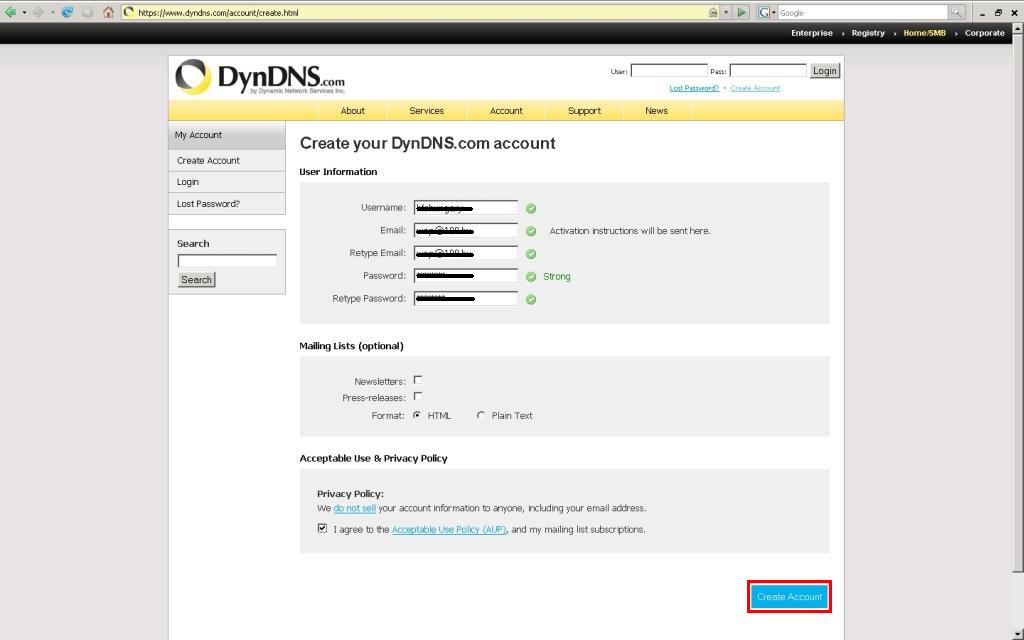Run the search with the magnifier button
Viewport: 1024px width, 640px height.
[x=956, y=12]
